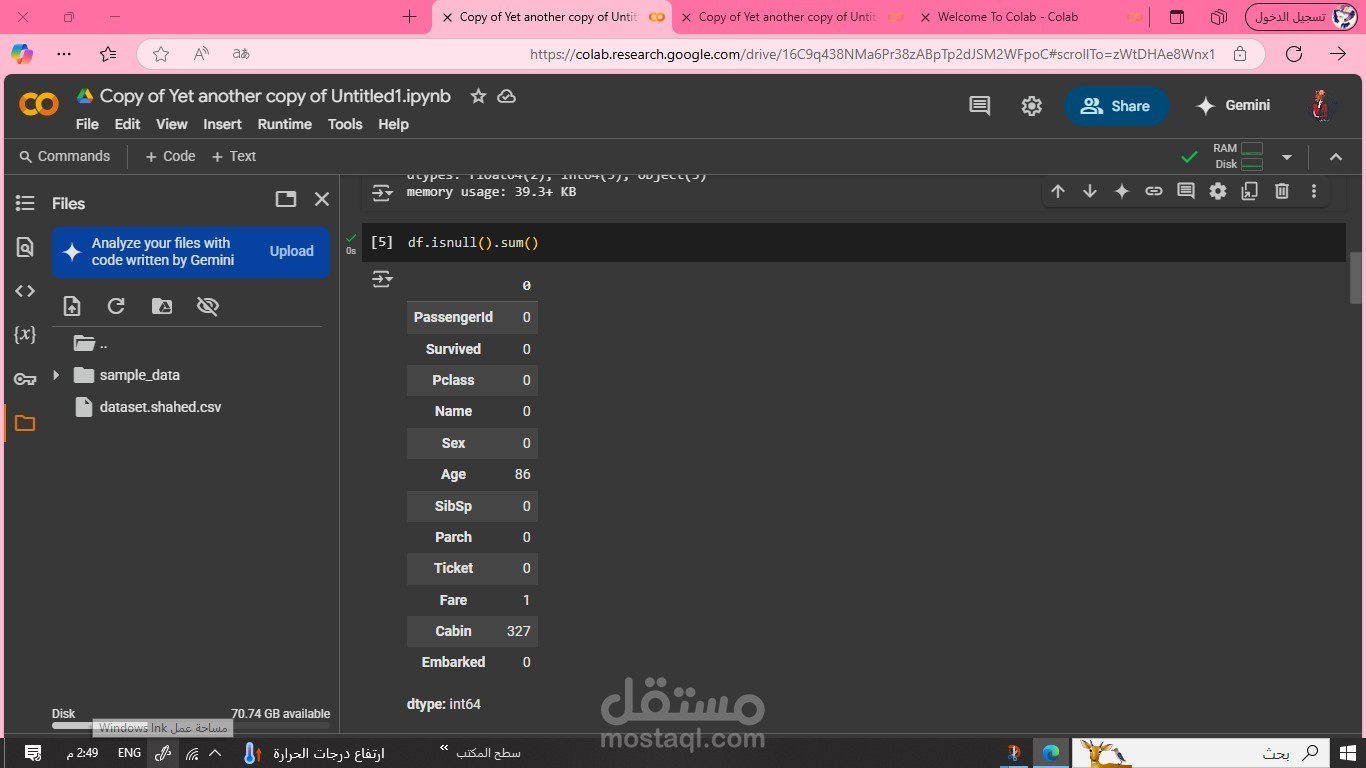
Task: Toggle show hidden files eye icon
Action: 208,306
